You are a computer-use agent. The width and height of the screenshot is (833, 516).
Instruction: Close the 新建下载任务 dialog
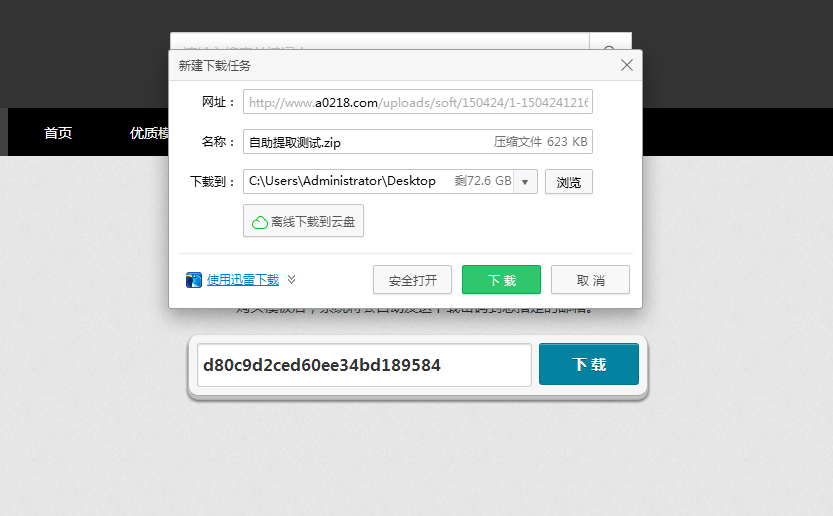click(x=627, y=65)
